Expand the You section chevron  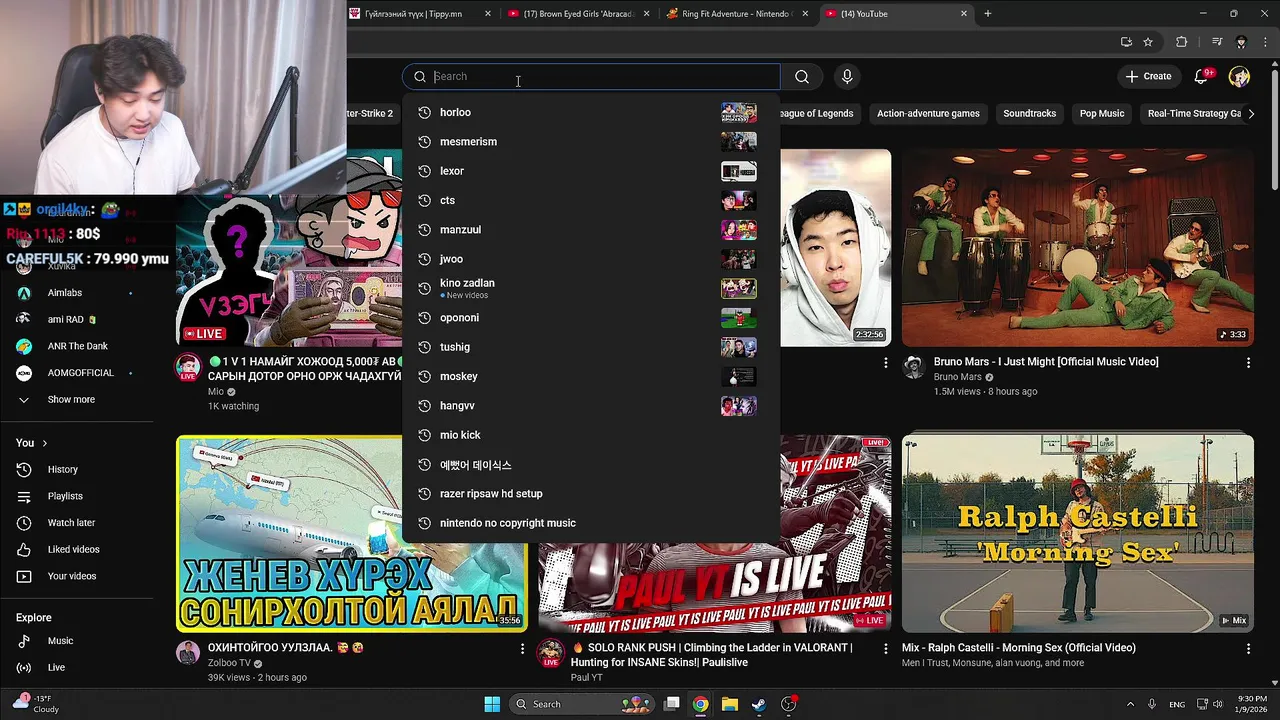pyautogui.click(x=44, y=443)
